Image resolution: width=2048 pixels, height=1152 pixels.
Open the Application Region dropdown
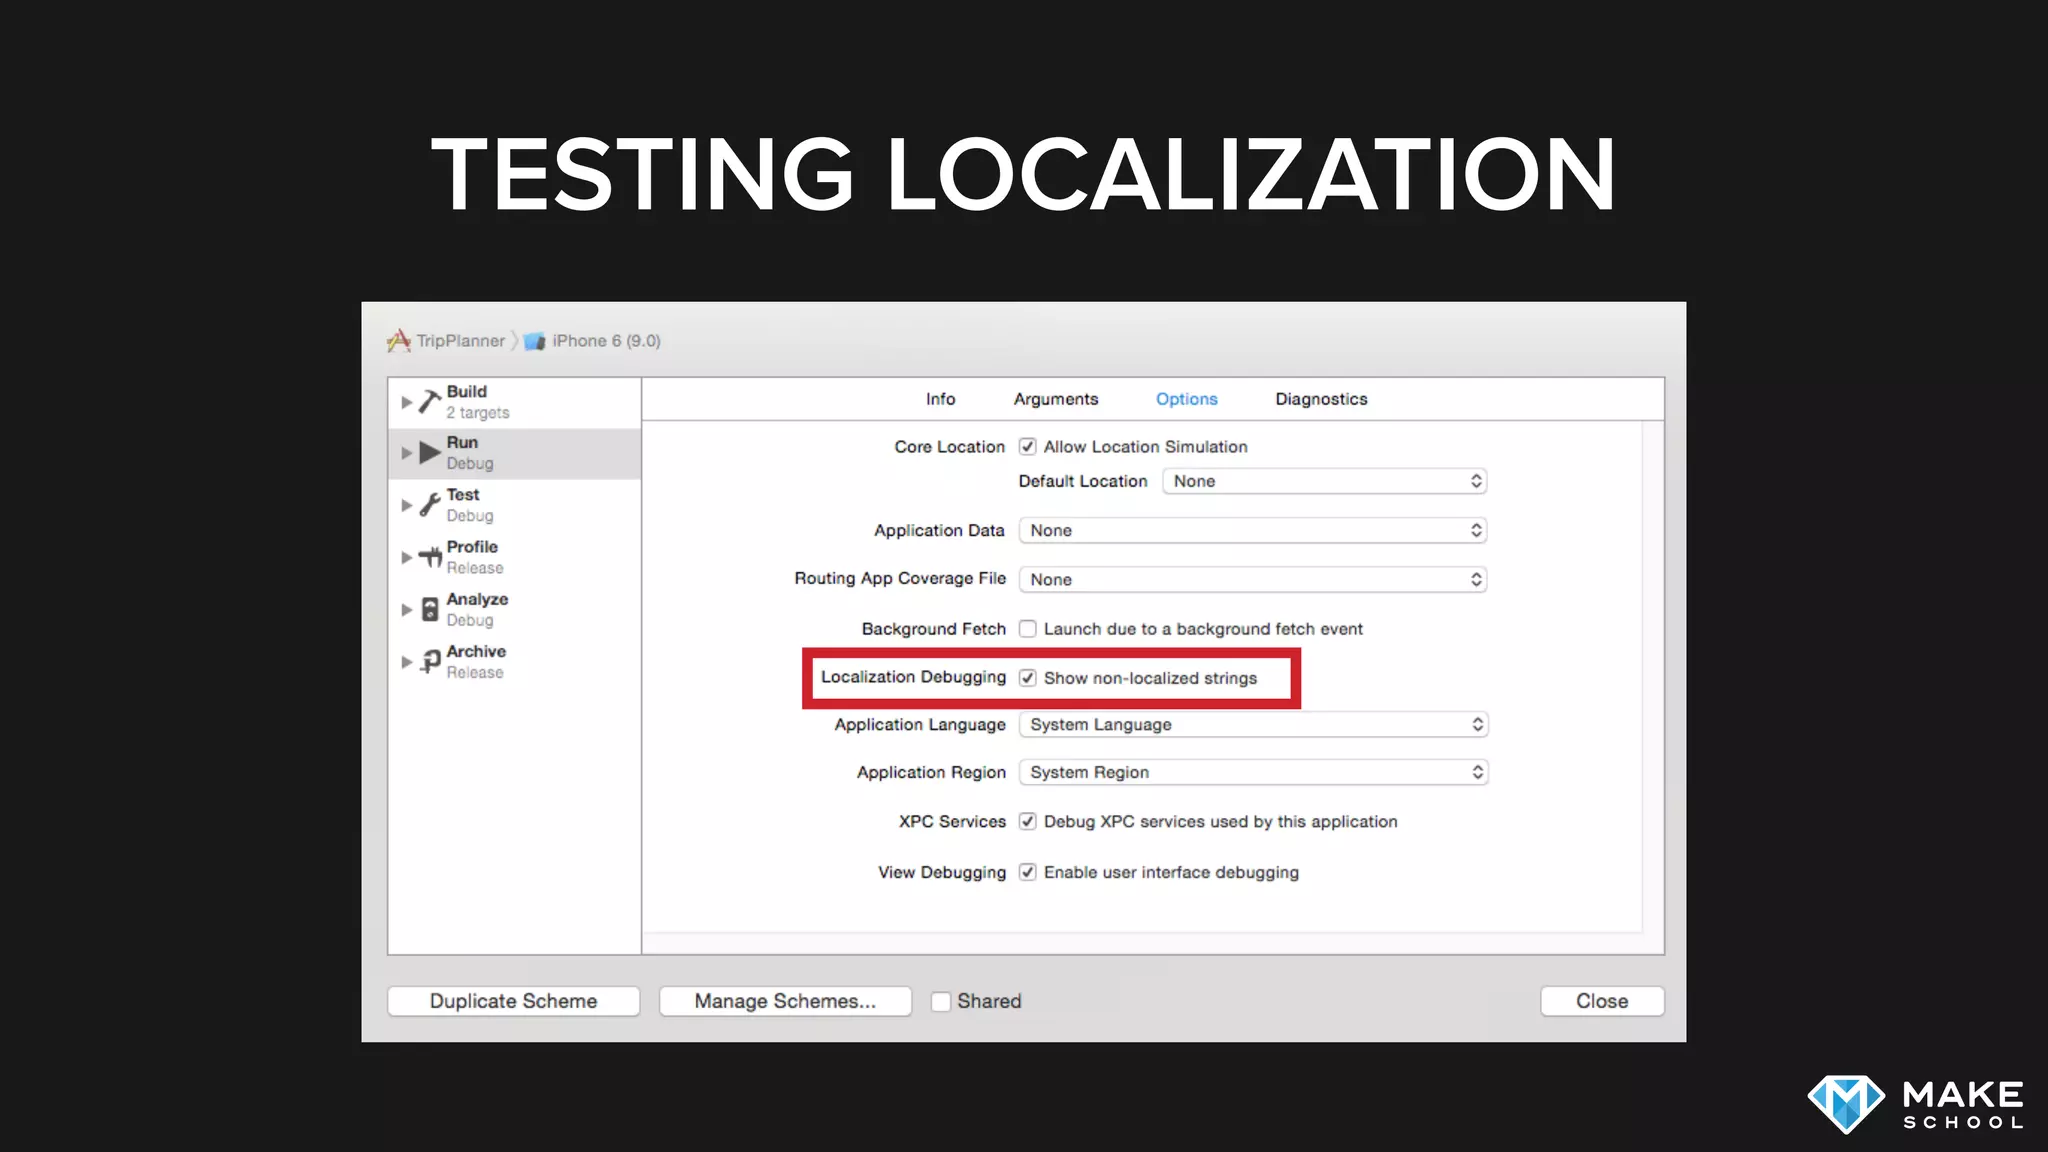pos(1253,772)
